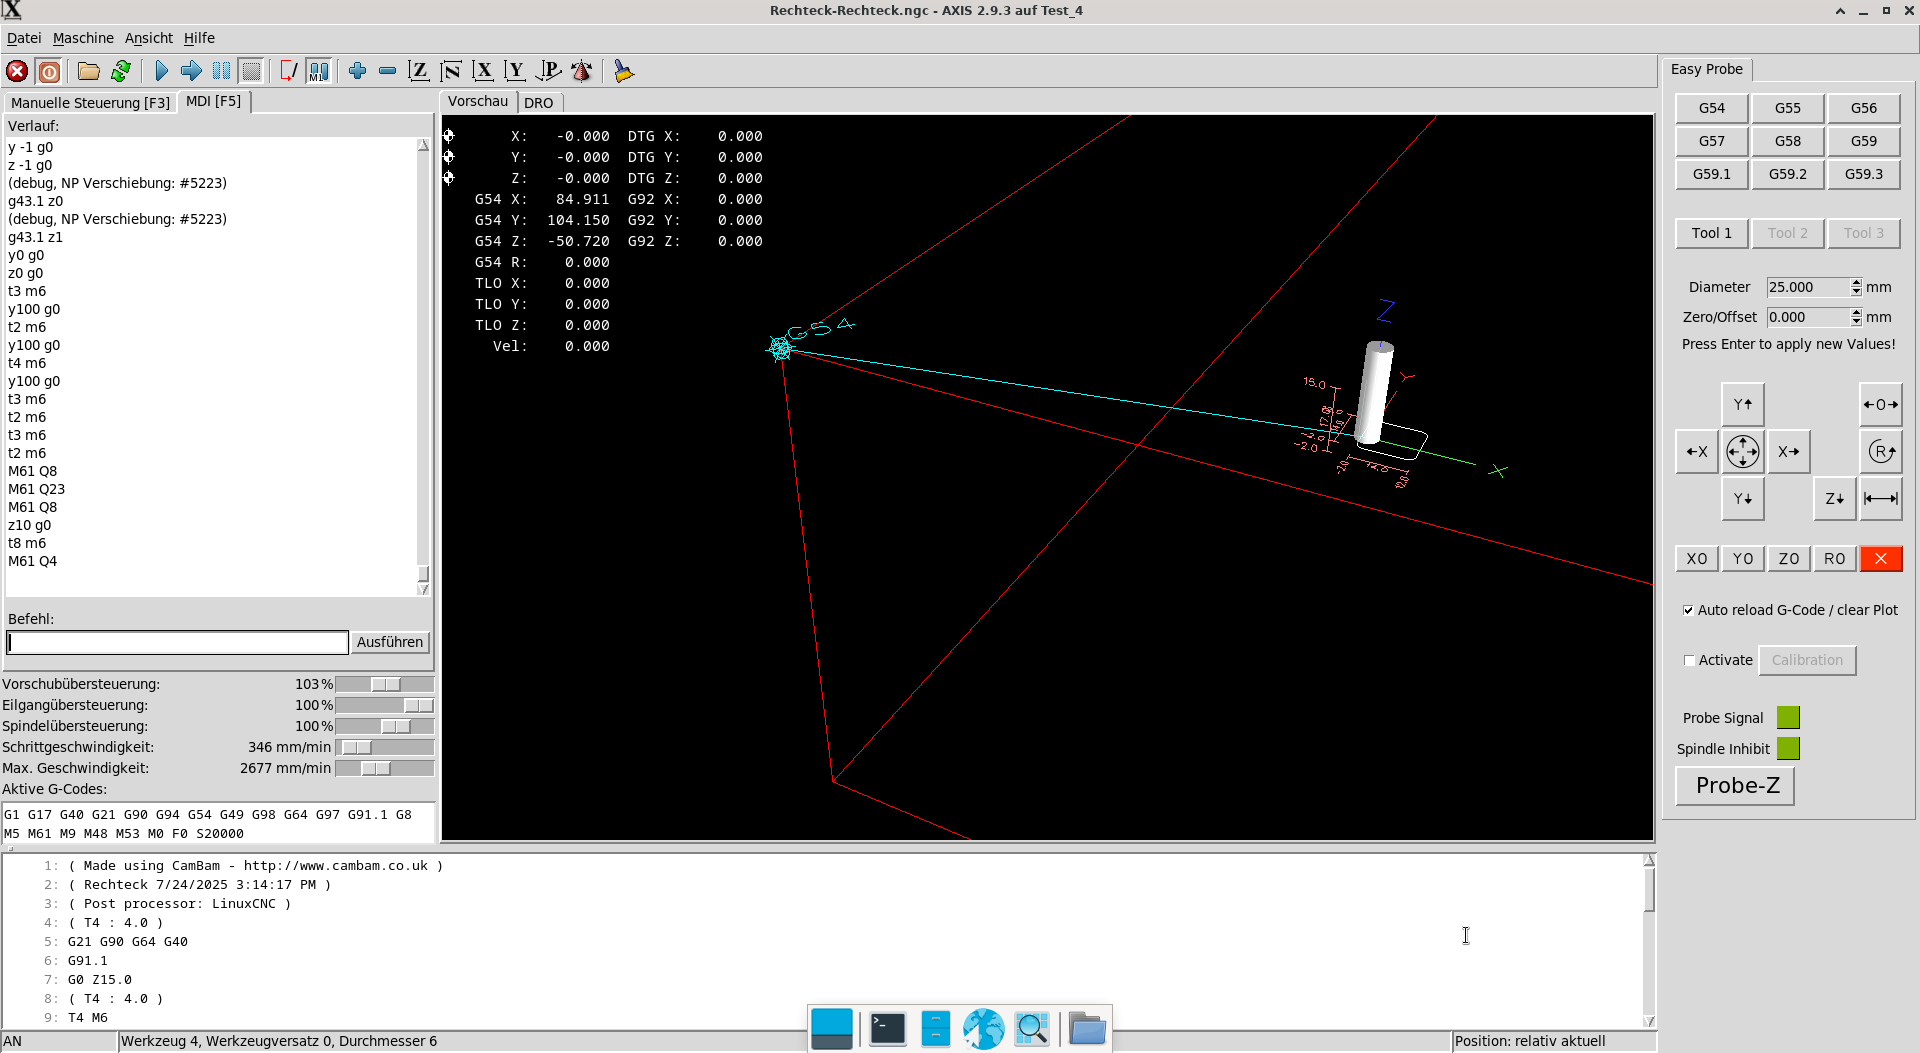1920x1053 pixels.
Task: Click the Diameter value field
Action: click(1808, 287)
